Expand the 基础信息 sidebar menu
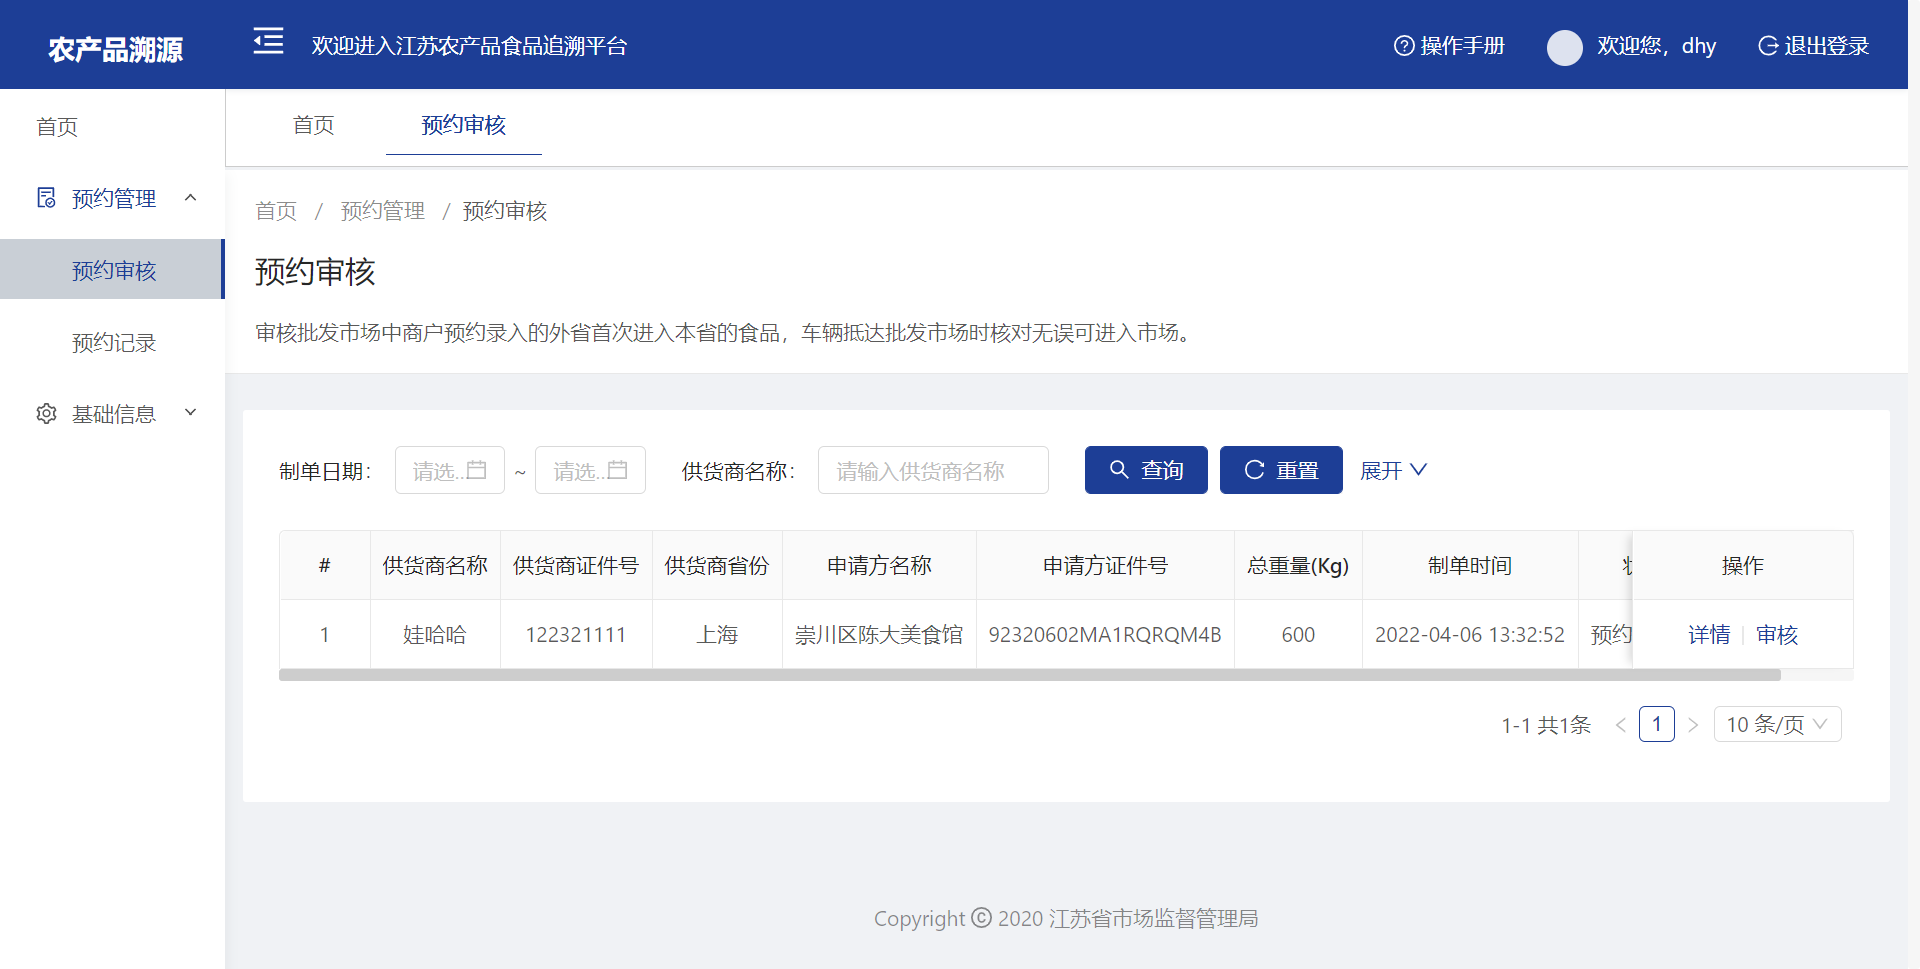The image size is (1920, 969). point(191,413)
